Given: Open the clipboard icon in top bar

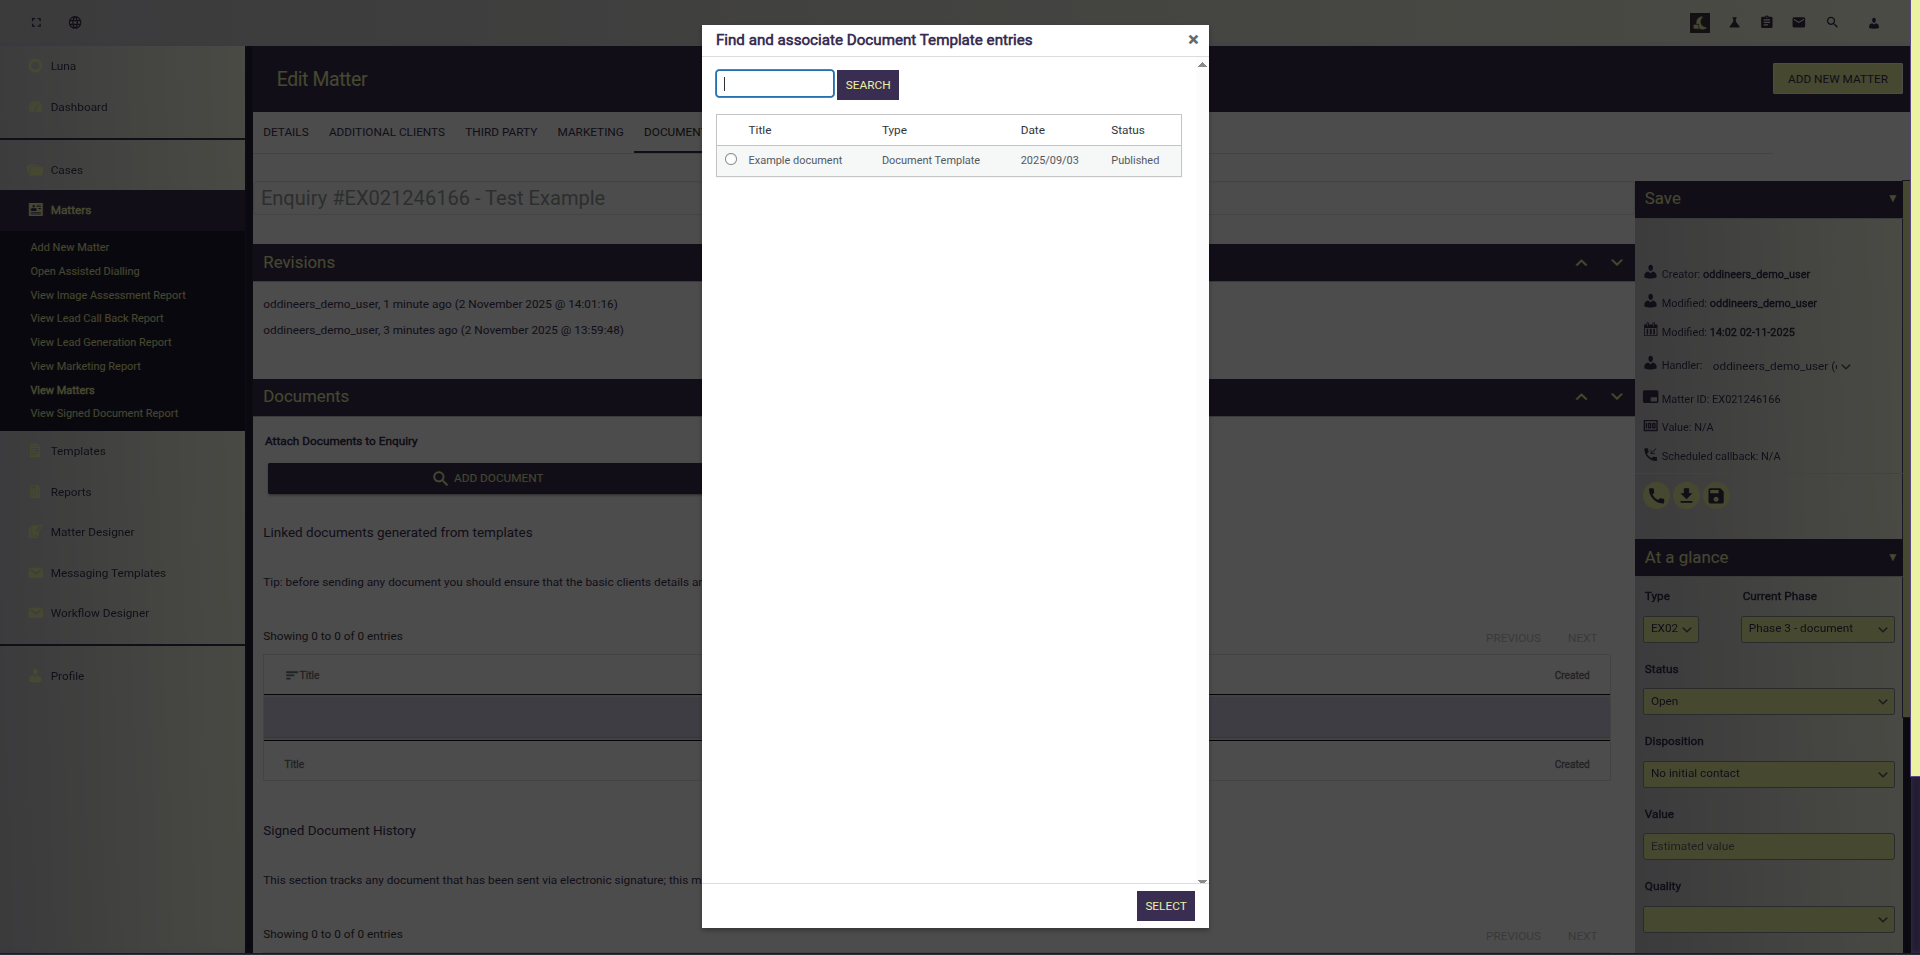Looking at the screenshot, I should point(1767,23).
